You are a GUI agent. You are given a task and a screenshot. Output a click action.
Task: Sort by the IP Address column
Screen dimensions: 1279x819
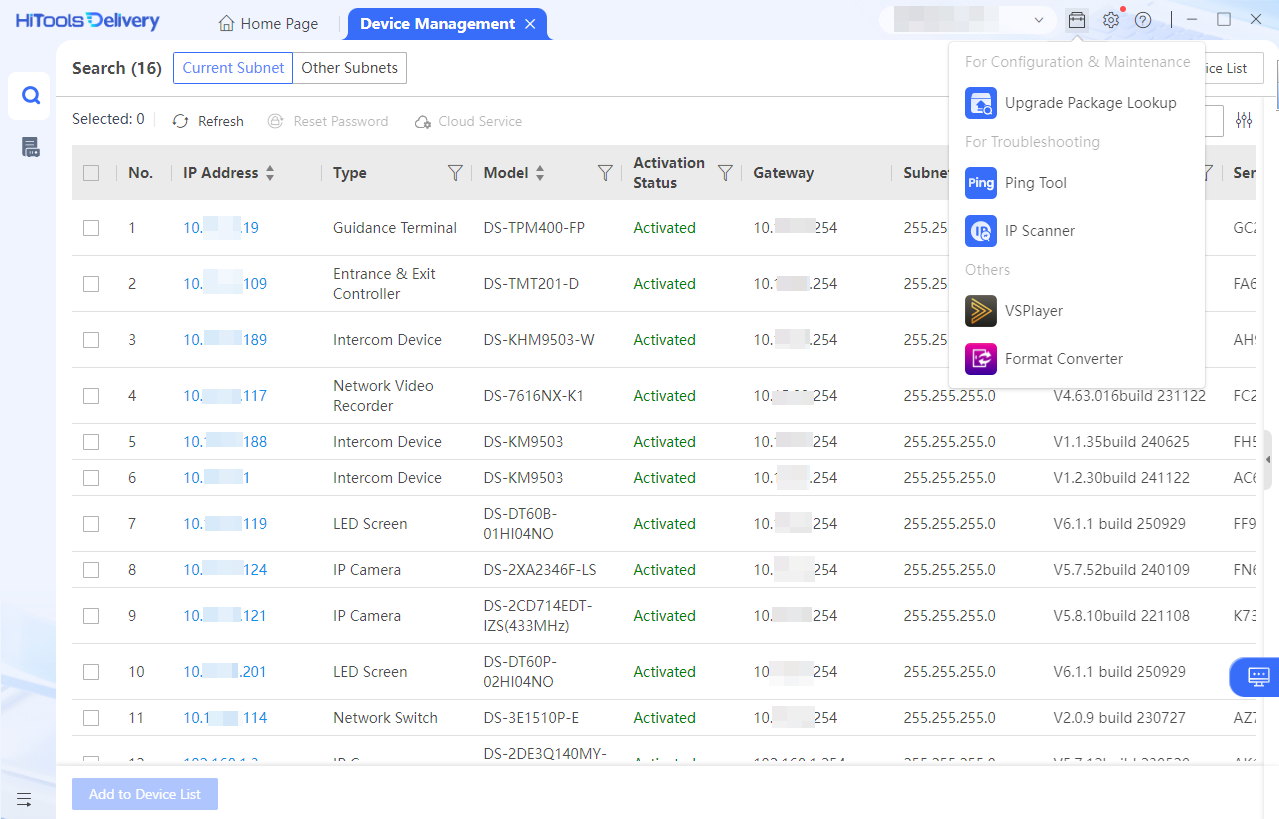270,173
